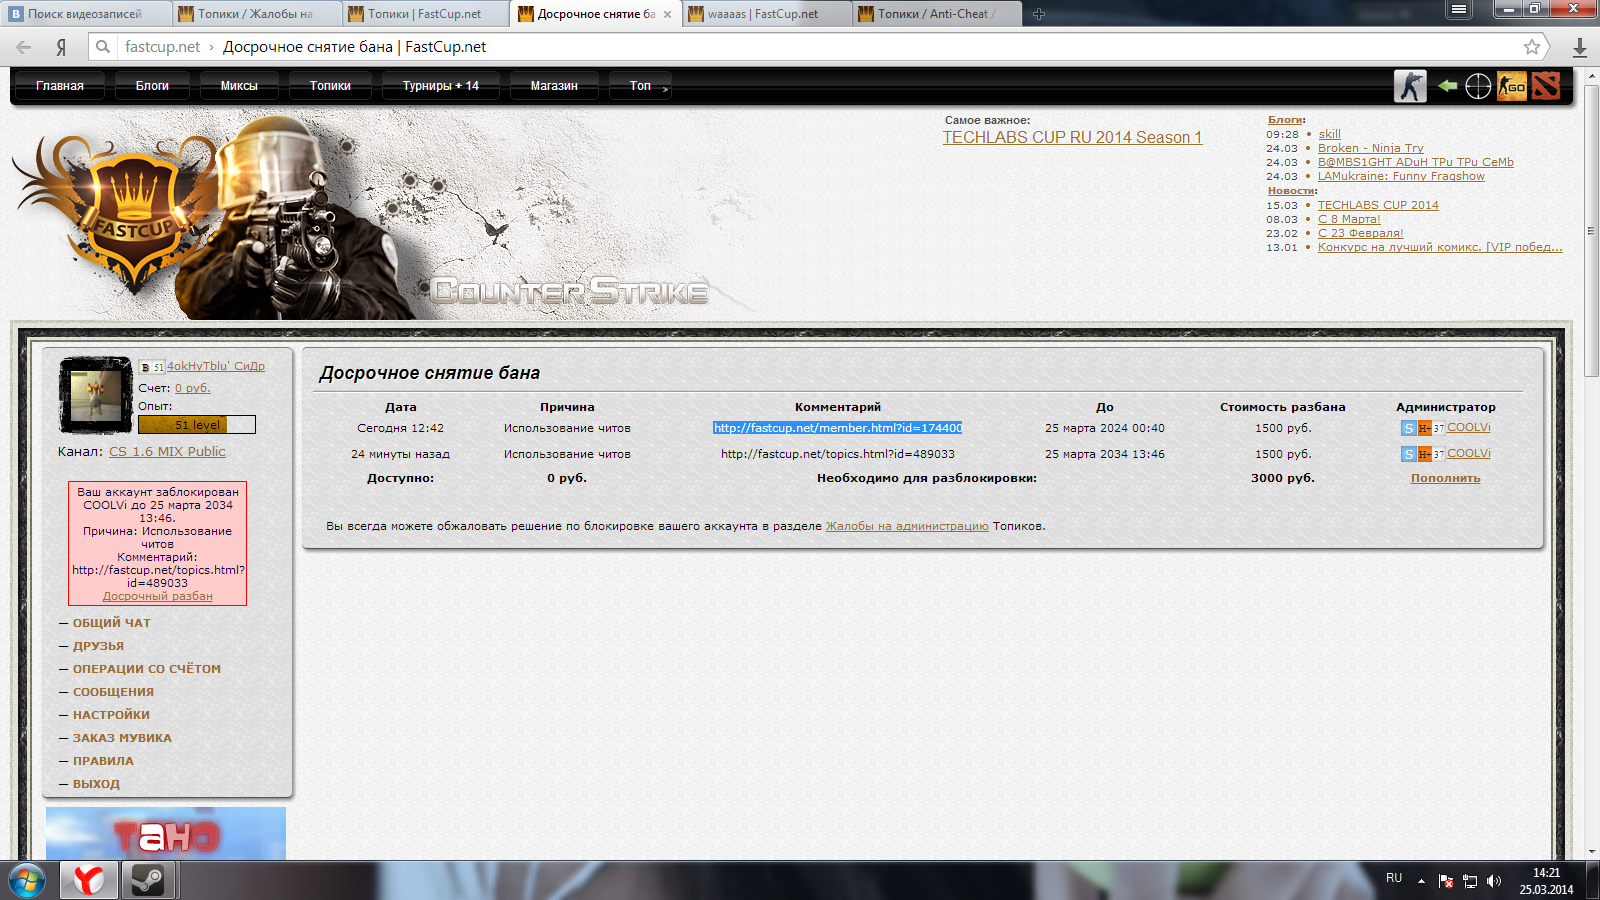Select the Counter-Strike 1.6 game icon
Viewport: 1600px width, 900px height.
[1410, 86]
